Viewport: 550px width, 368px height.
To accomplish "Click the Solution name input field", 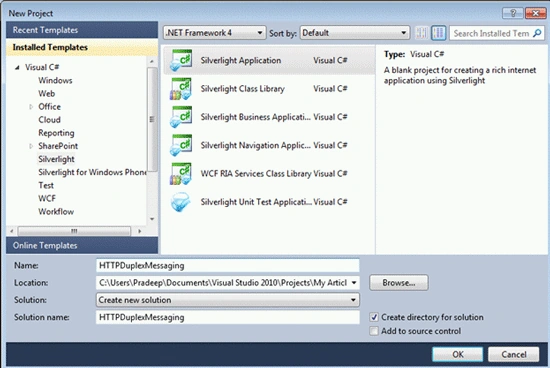I will 228,317.
